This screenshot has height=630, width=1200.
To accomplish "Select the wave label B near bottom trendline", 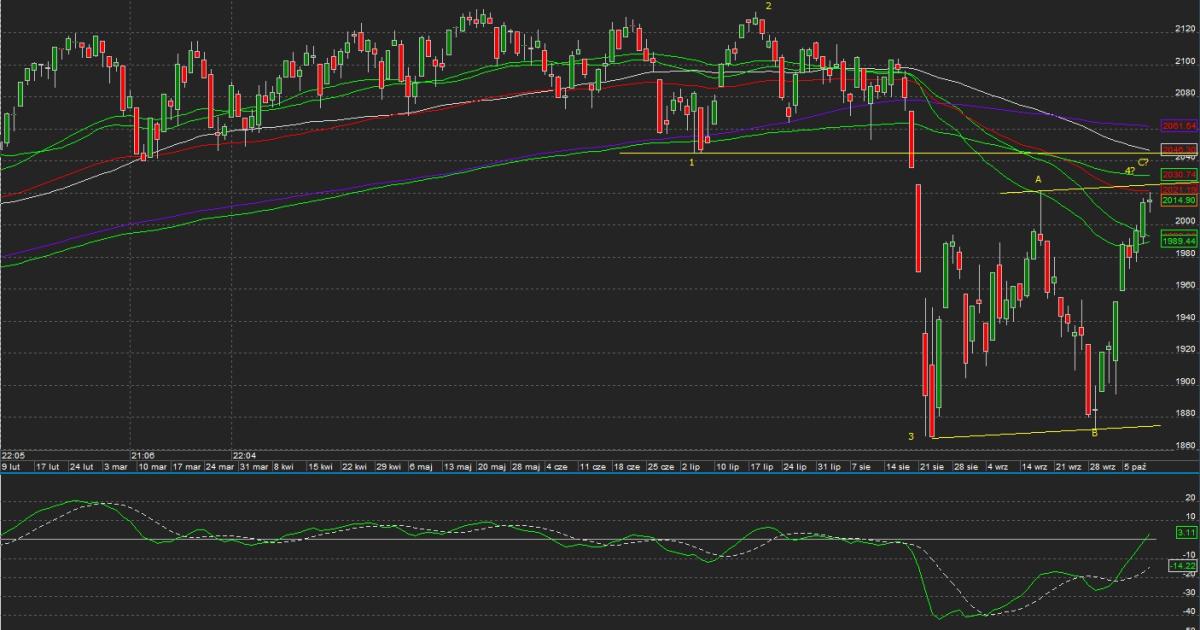I will click(1094, 433).
